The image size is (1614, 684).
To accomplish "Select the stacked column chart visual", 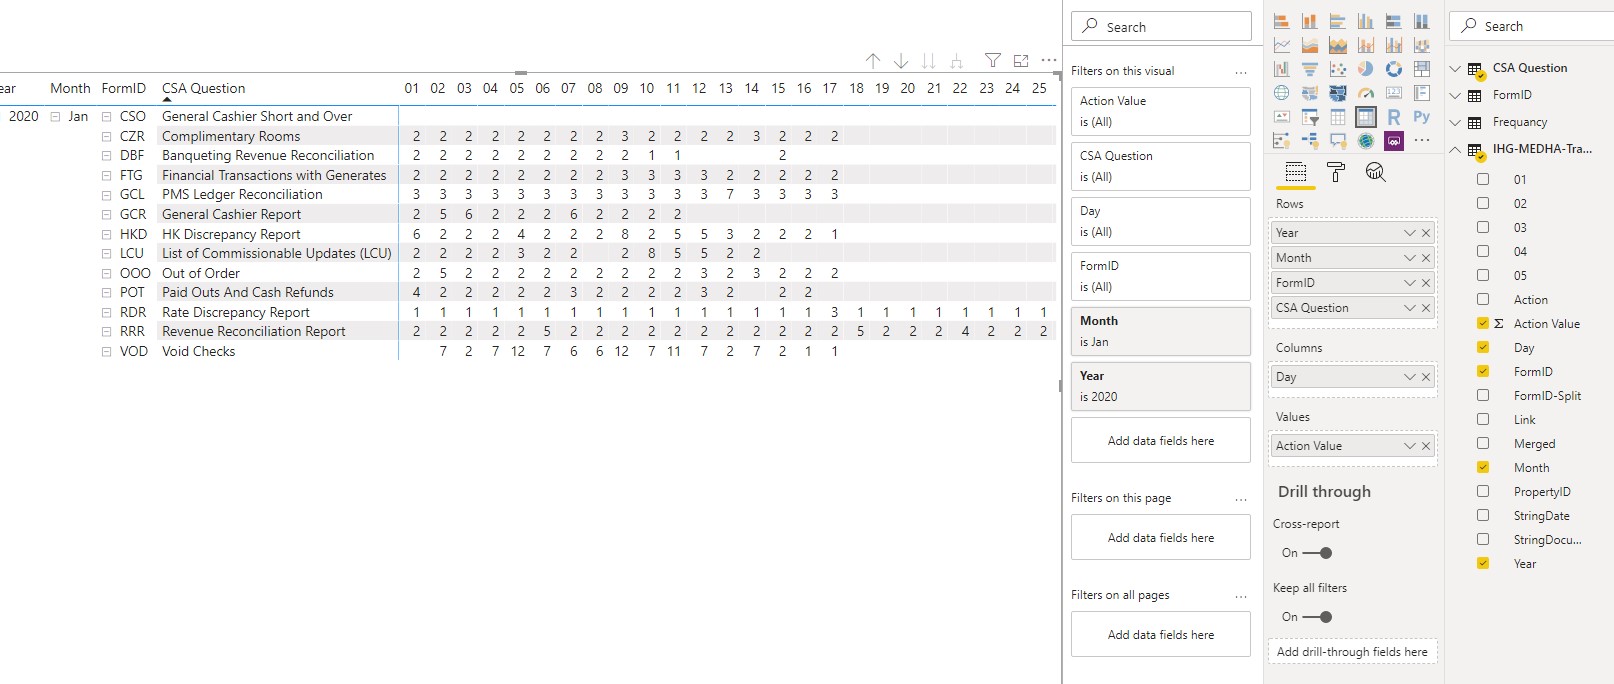I will [1309, 21].
